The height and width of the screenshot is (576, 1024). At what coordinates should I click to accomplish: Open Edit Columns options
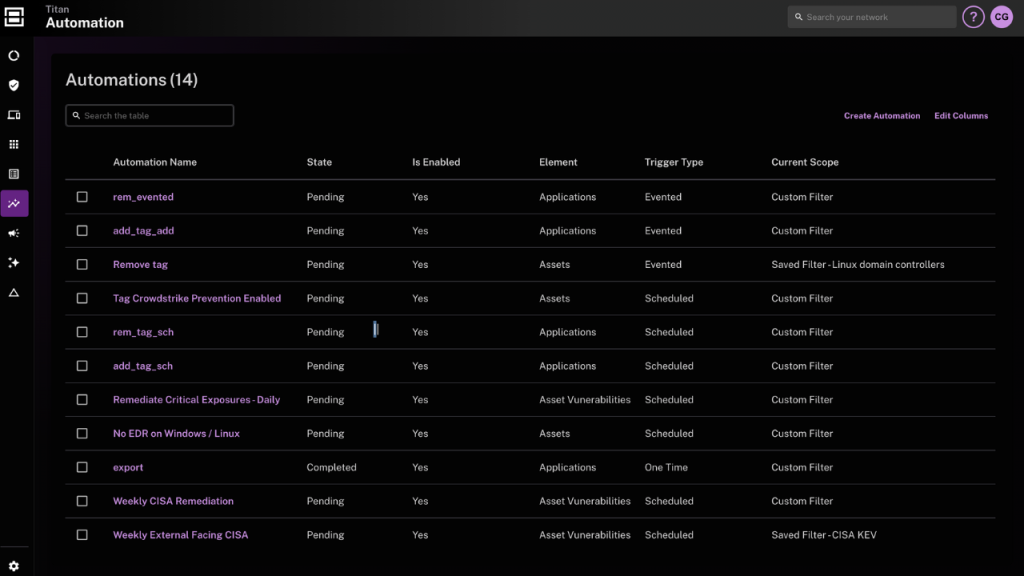(961, 116)
